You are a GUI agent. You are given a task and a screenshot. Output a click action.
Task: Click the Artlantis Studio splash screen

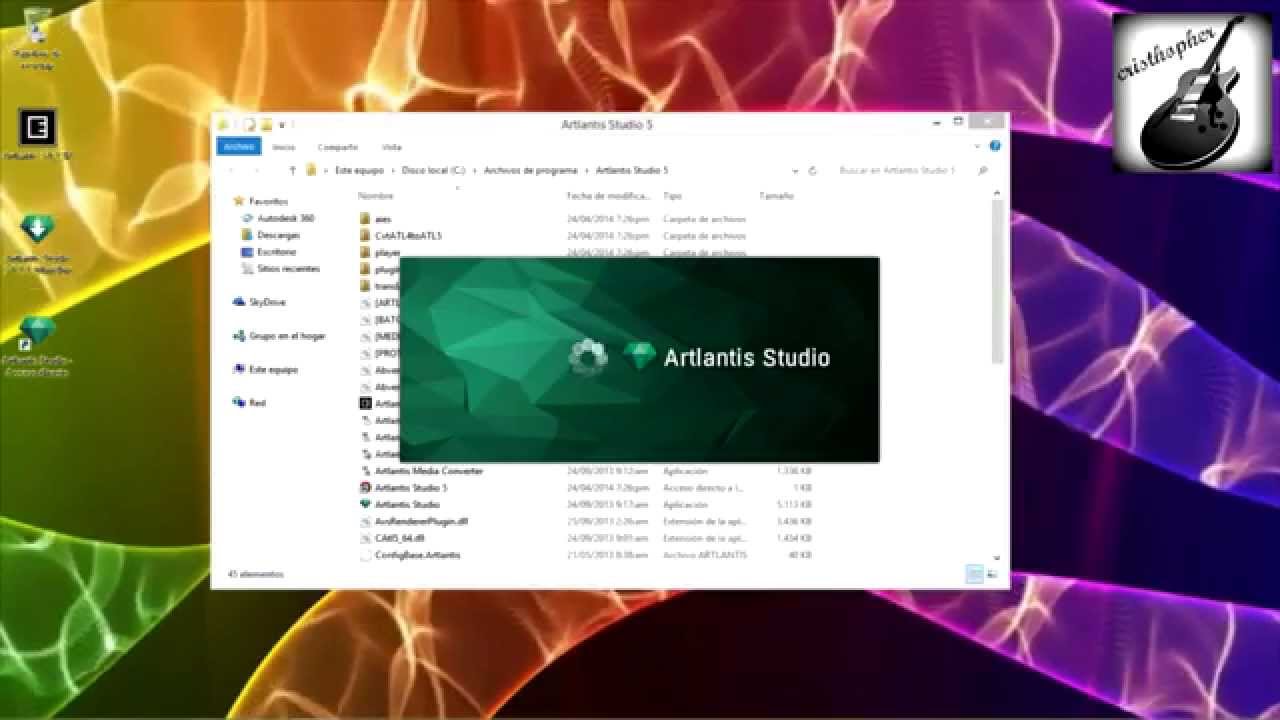(x=639, y=359)
